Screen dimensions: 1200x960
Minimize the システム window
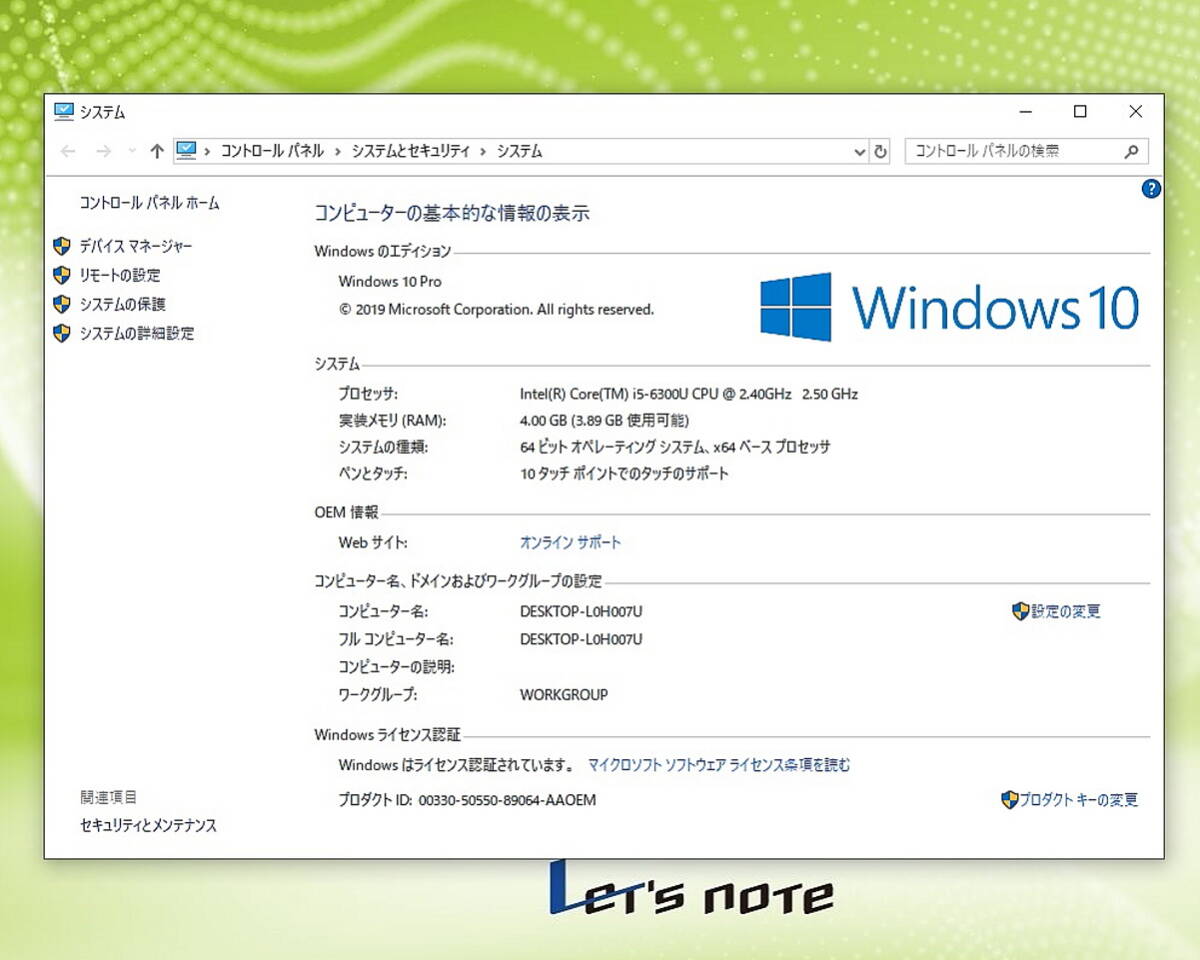click(x=1025, y=112)
